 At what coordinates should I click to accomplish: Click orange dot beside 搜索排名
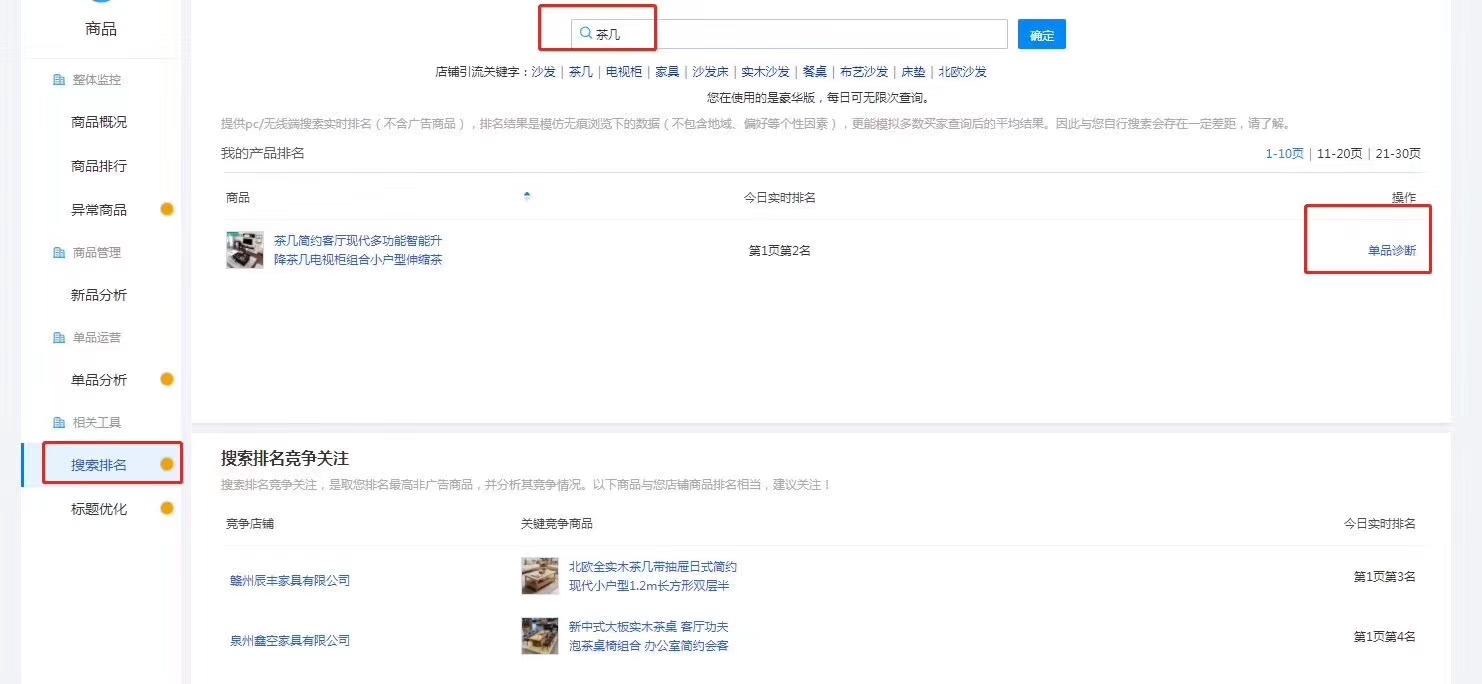[167, 464]
